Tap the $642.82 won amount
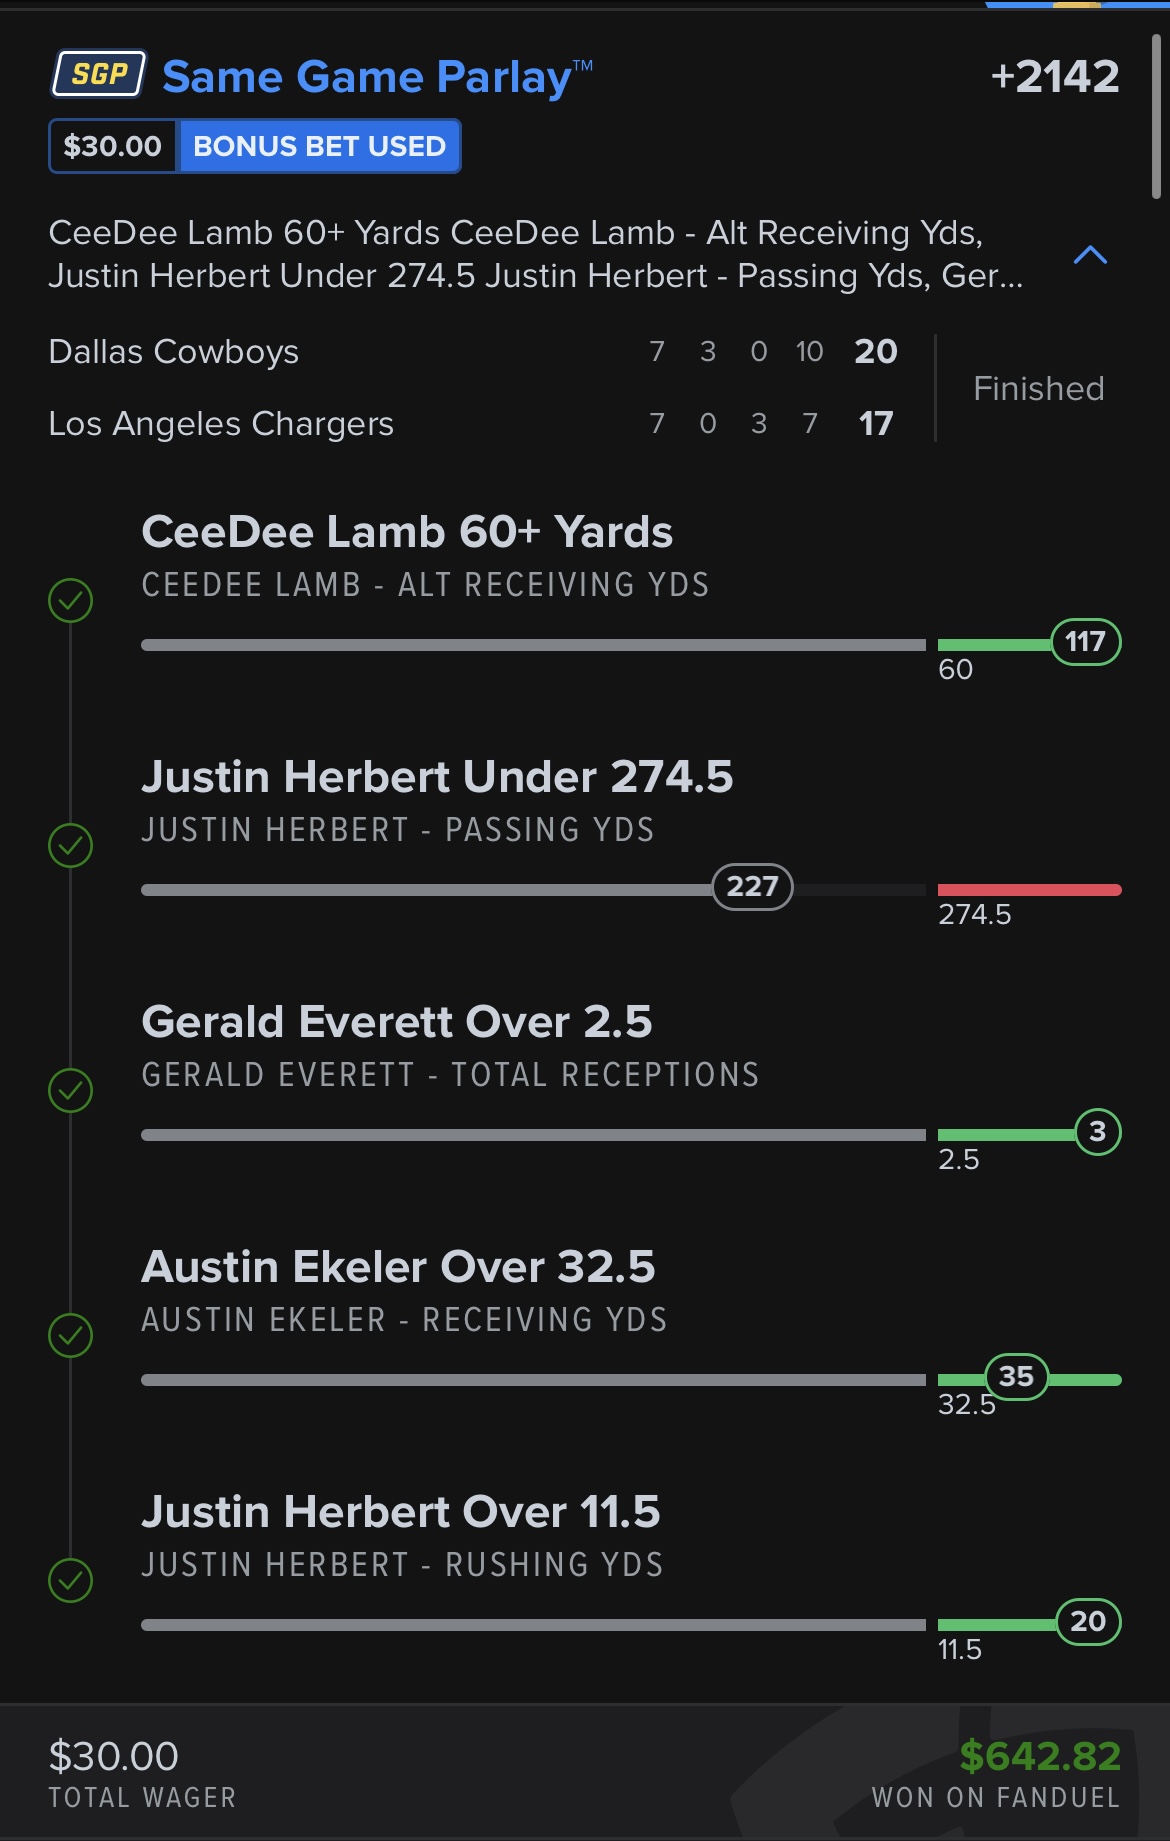This screenshot has height=1841, width=1170. (x=1040, y=1756)
